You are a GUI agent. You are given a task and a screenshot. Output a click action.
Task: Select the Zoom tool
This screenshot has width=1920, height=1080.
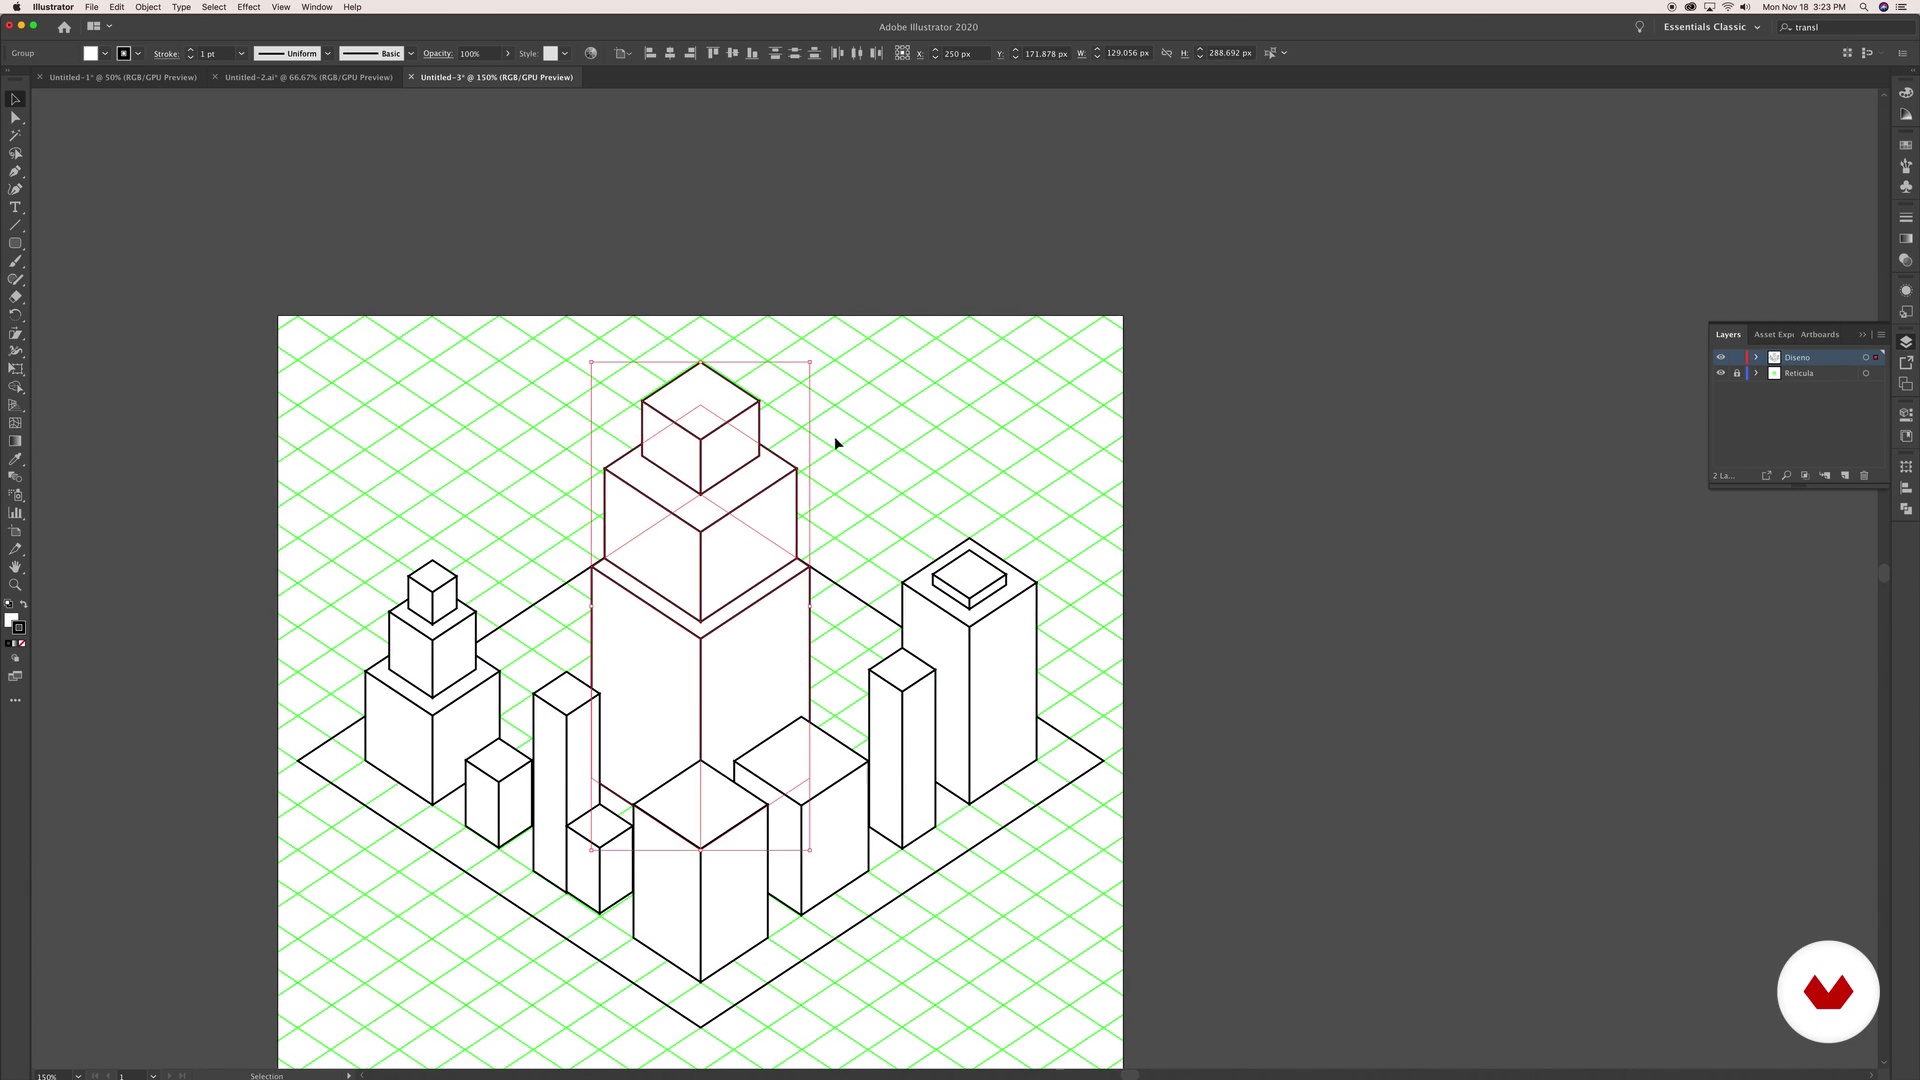[x=15, y=585]
